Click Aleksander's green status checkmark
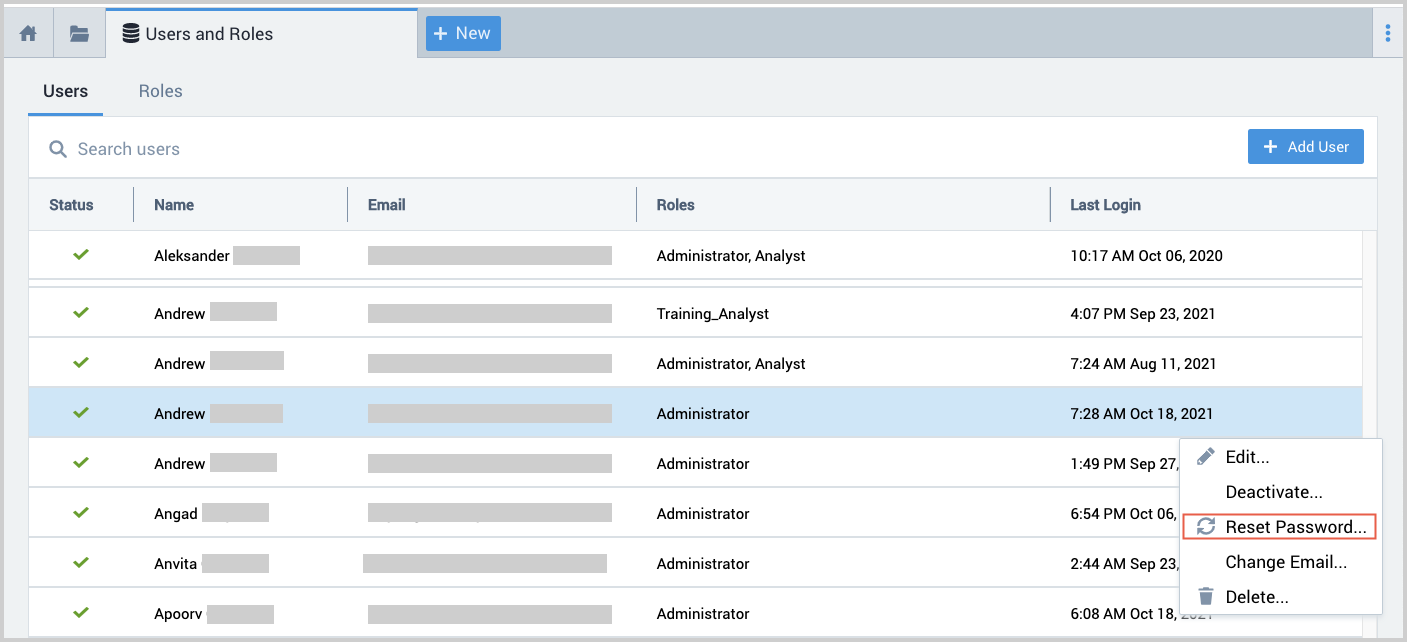 pos(81,255)
